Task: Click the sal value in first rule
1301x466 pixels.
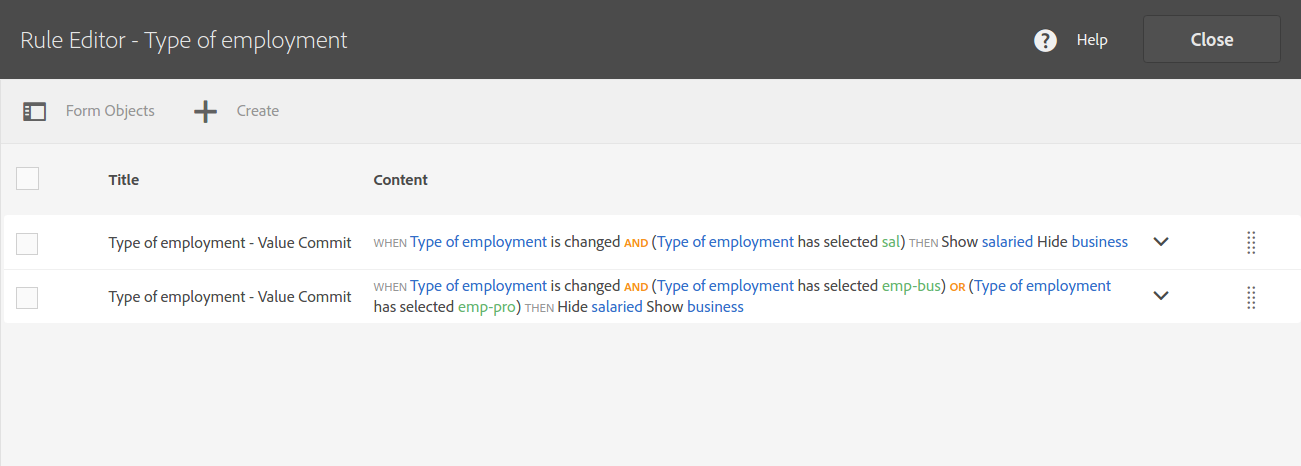Action: [889, 242]
